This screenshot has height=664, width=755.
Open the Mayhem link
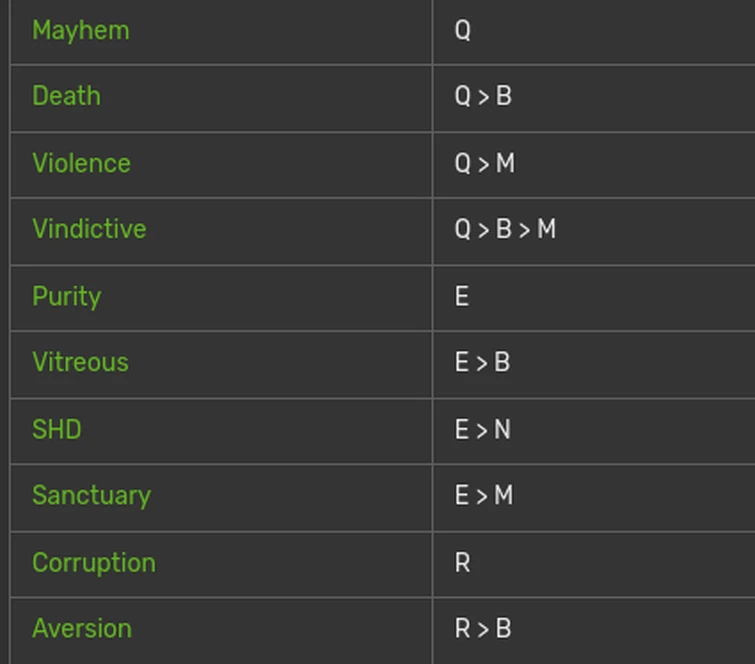pos(81,30)
